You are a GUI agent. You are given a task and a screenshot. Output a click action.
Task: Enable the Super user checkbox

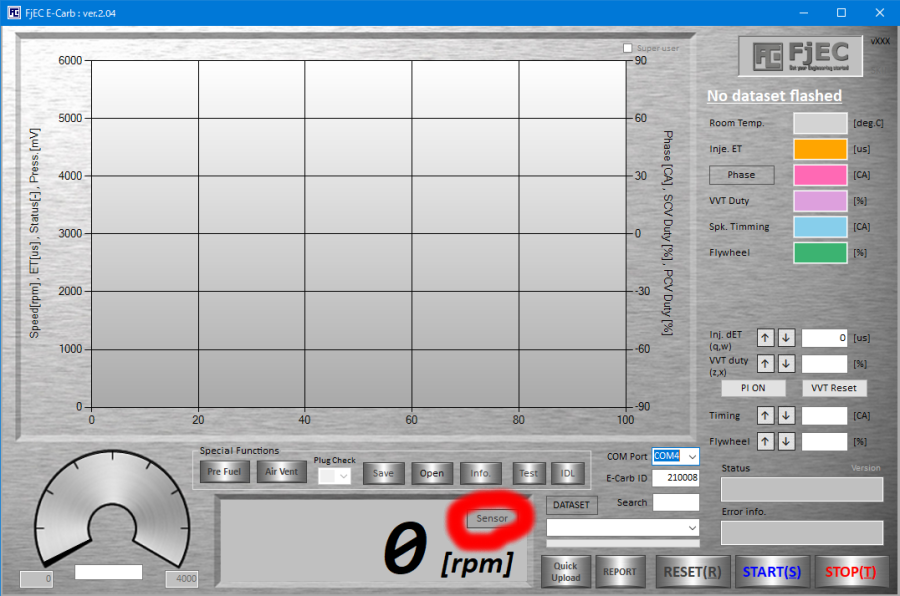point(628,48)
